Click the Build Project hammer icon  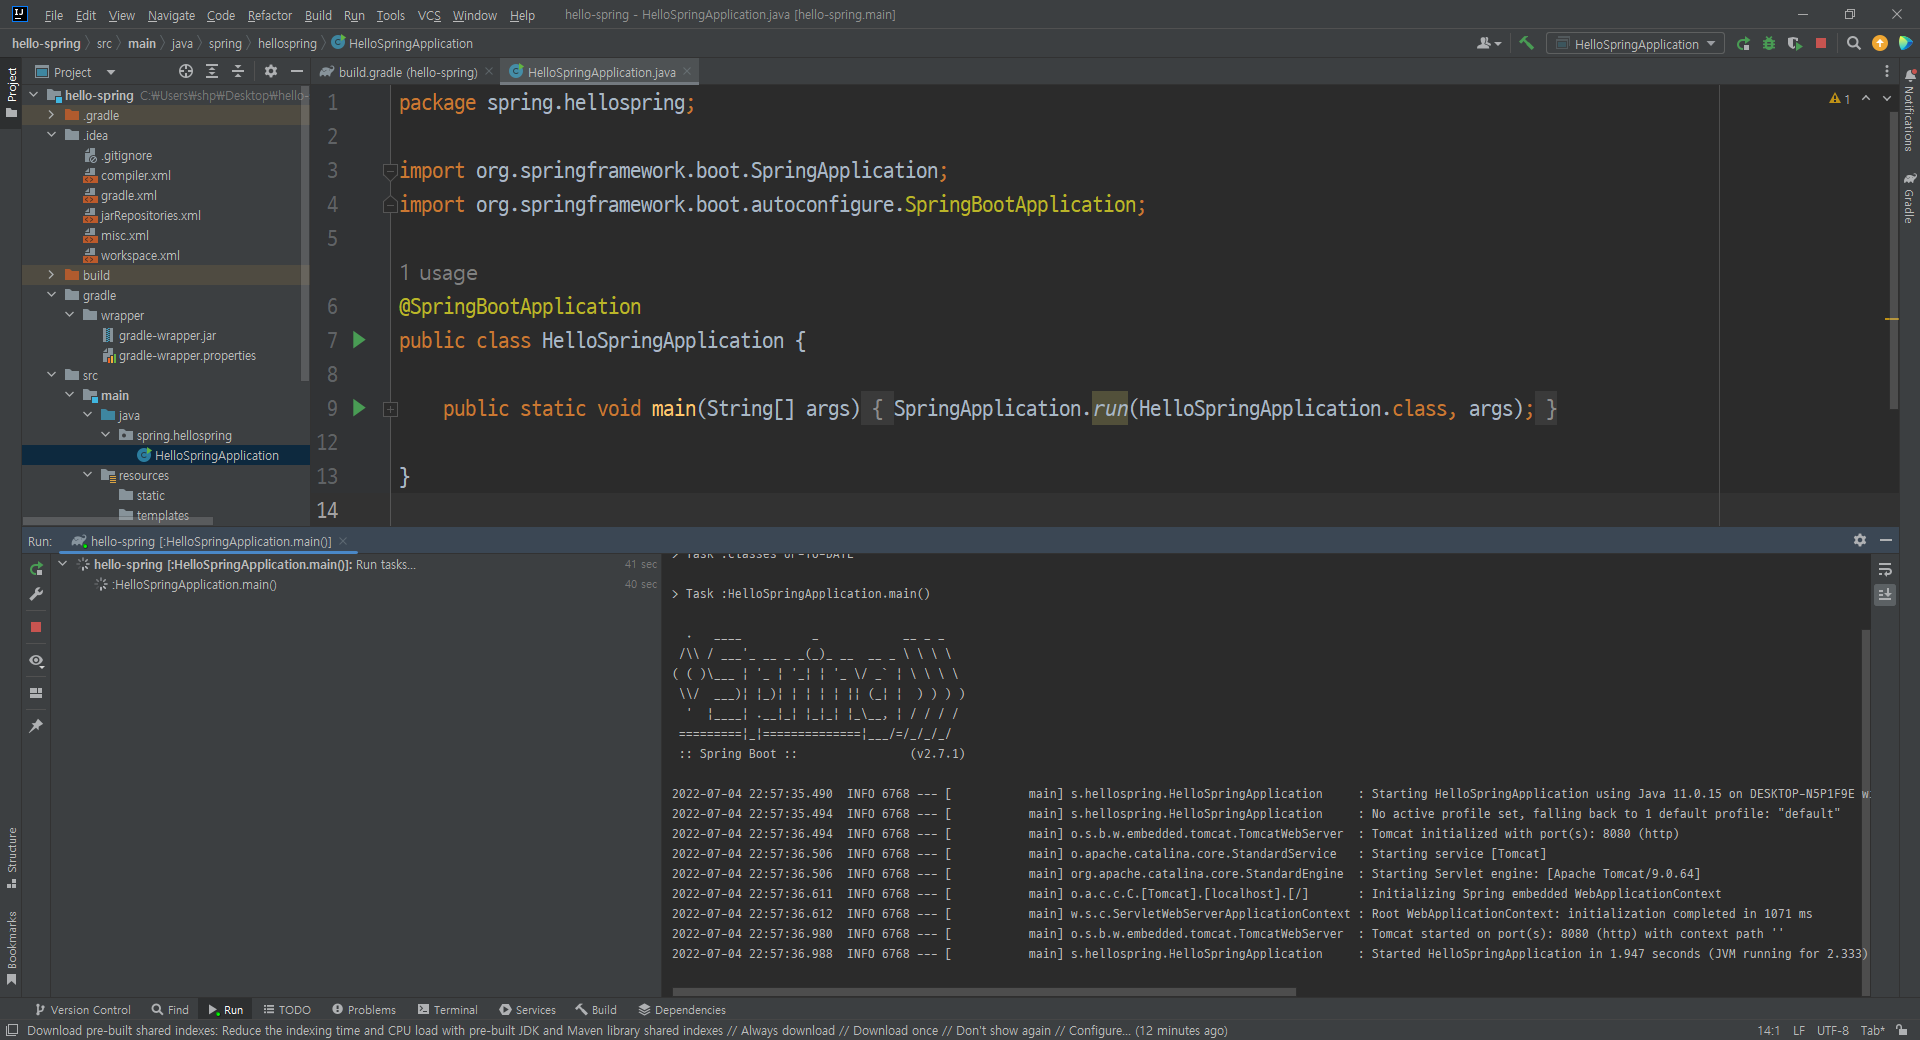point(1526,43)
